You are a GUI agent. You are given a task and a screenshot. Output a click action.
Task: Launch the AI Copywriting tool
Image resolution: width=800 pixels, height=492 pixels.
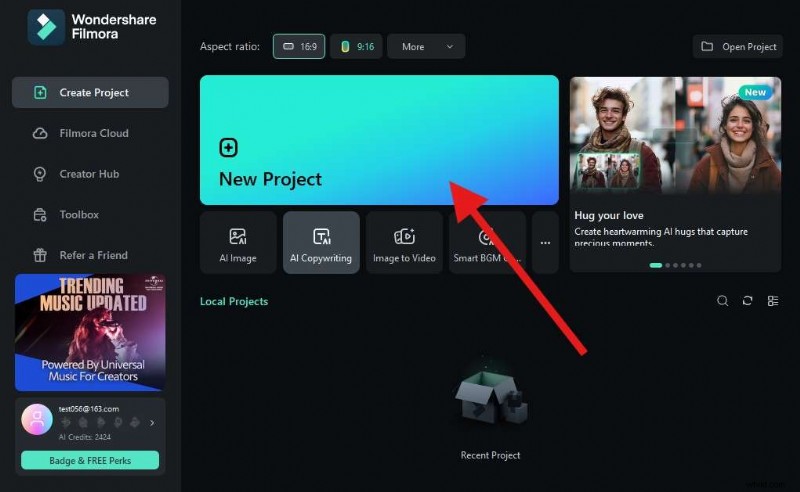click(321, 243)
